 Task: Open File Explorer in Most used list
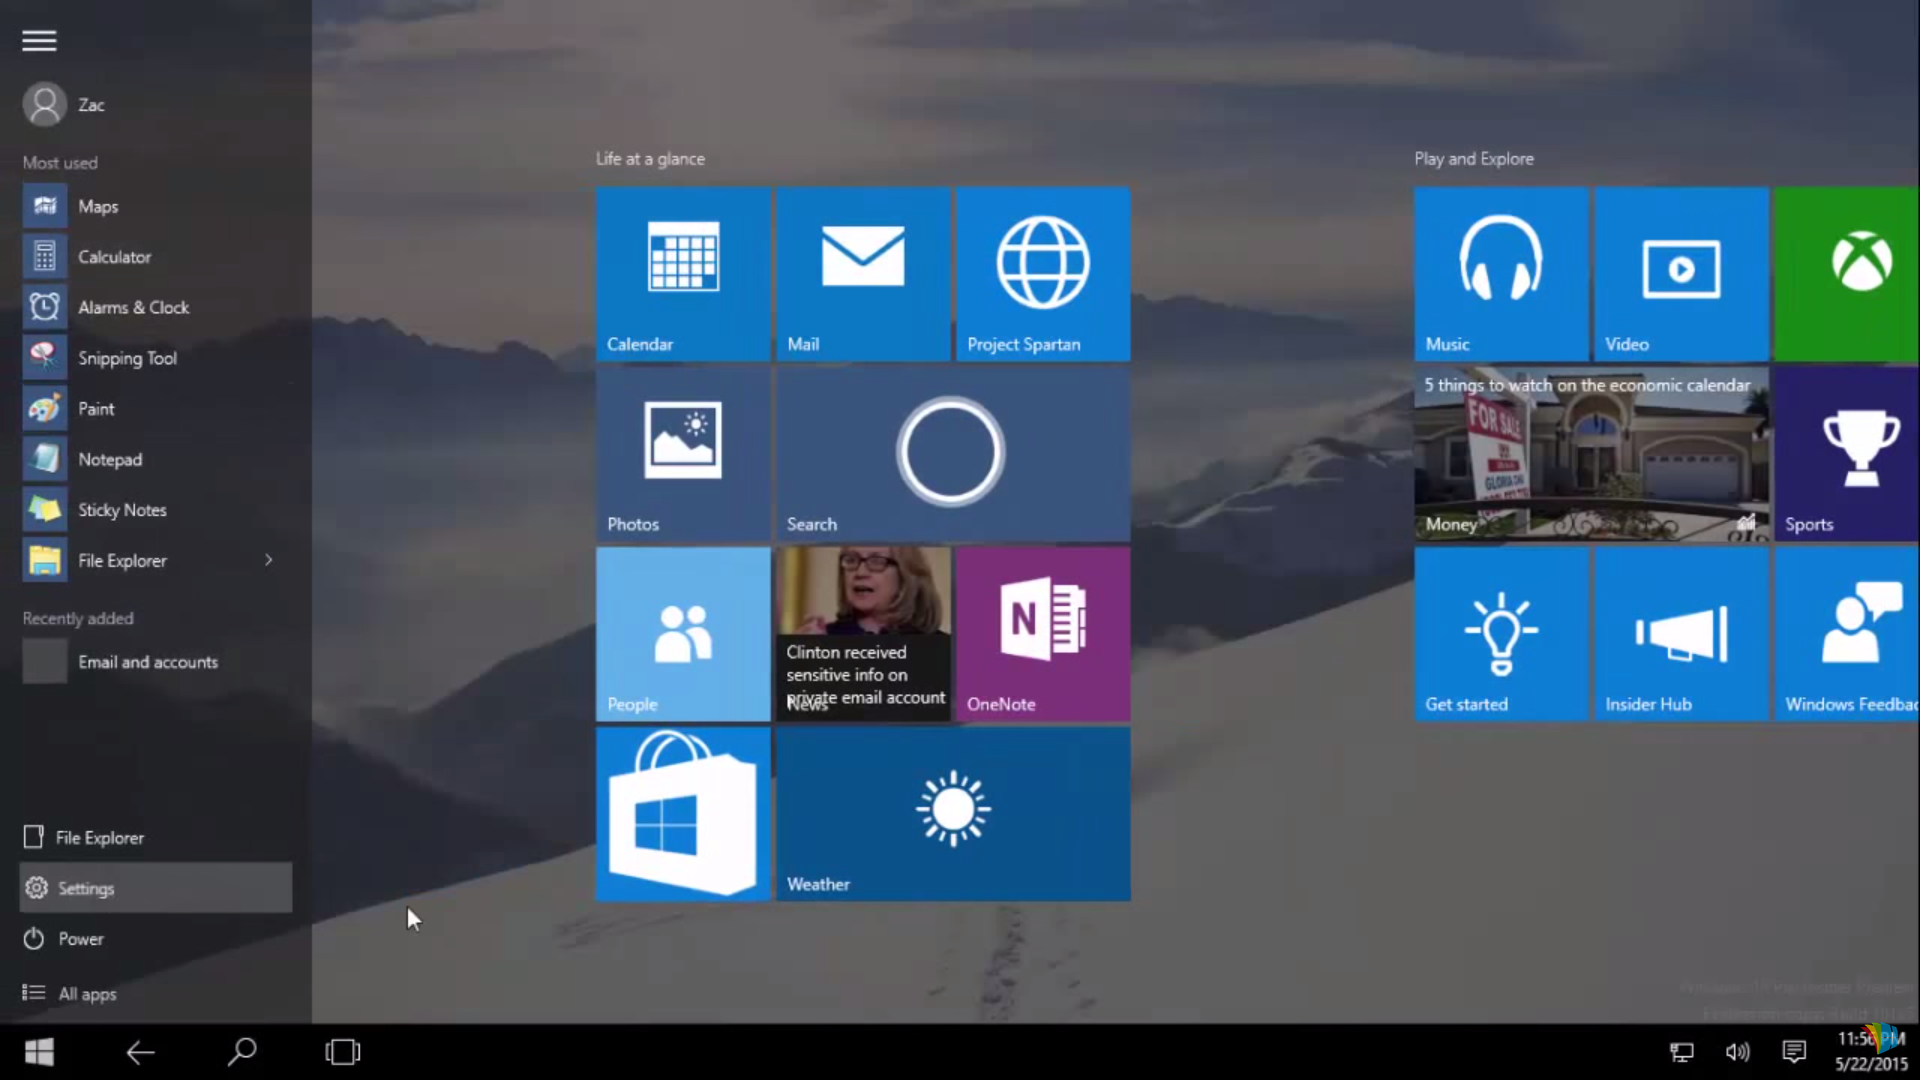[135, 561]
